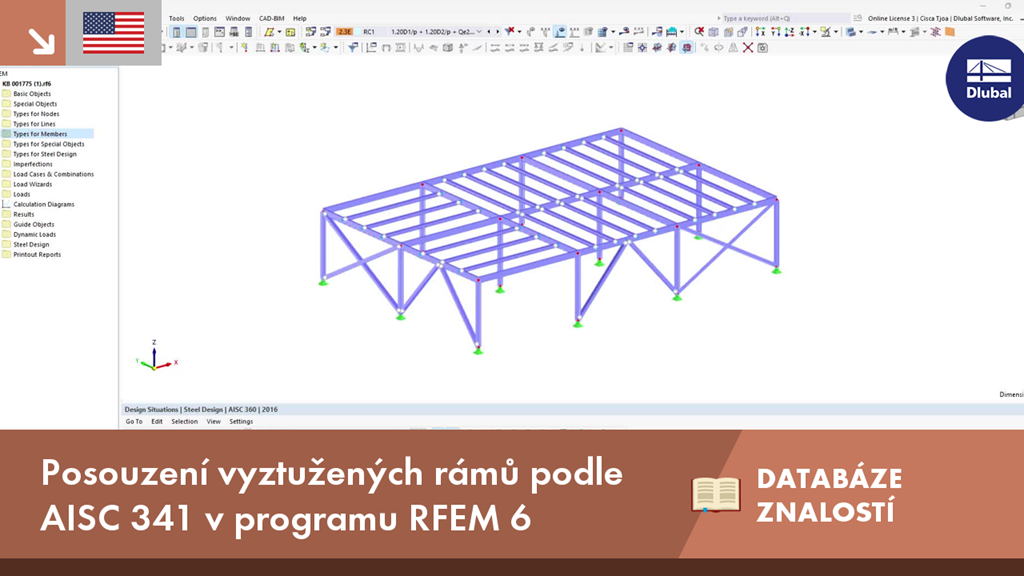Click the orange 2.3E design situation badge
This screenshot has width=1024, height=576.
pyautogui.click(x=345, y=31)
